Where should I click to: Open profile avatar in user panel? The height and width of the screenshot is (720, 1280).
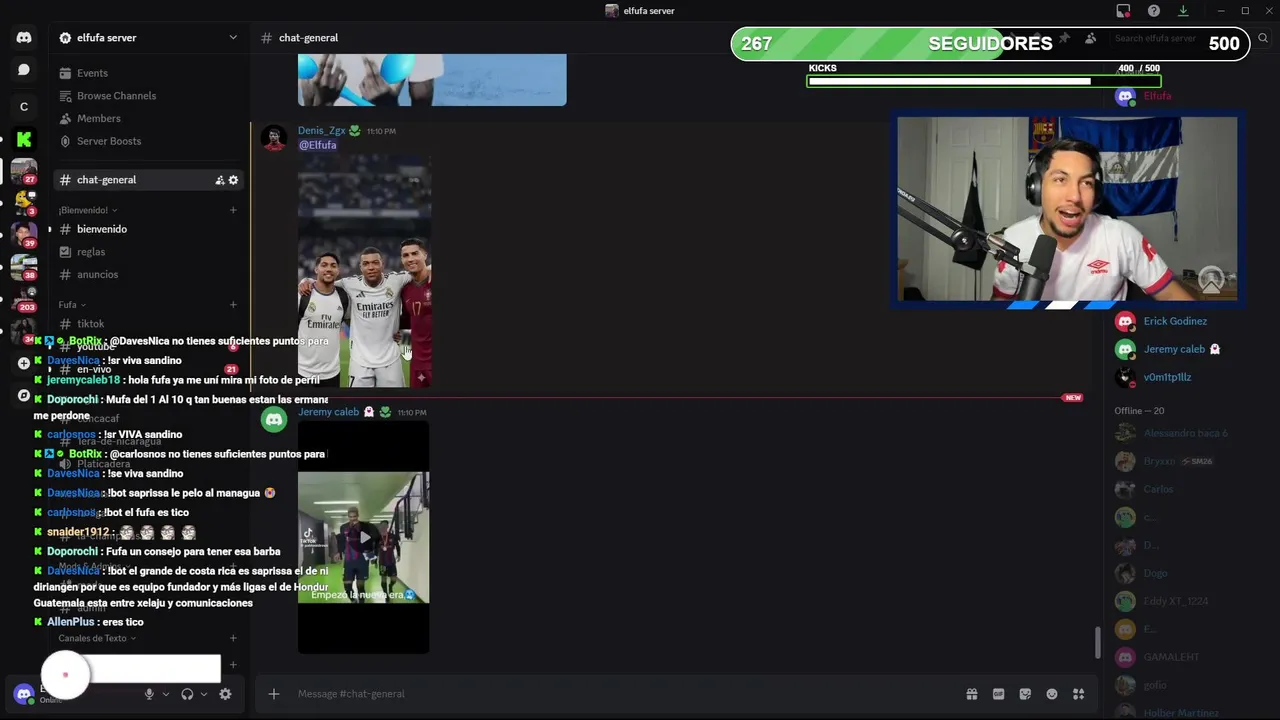(24, 694)
